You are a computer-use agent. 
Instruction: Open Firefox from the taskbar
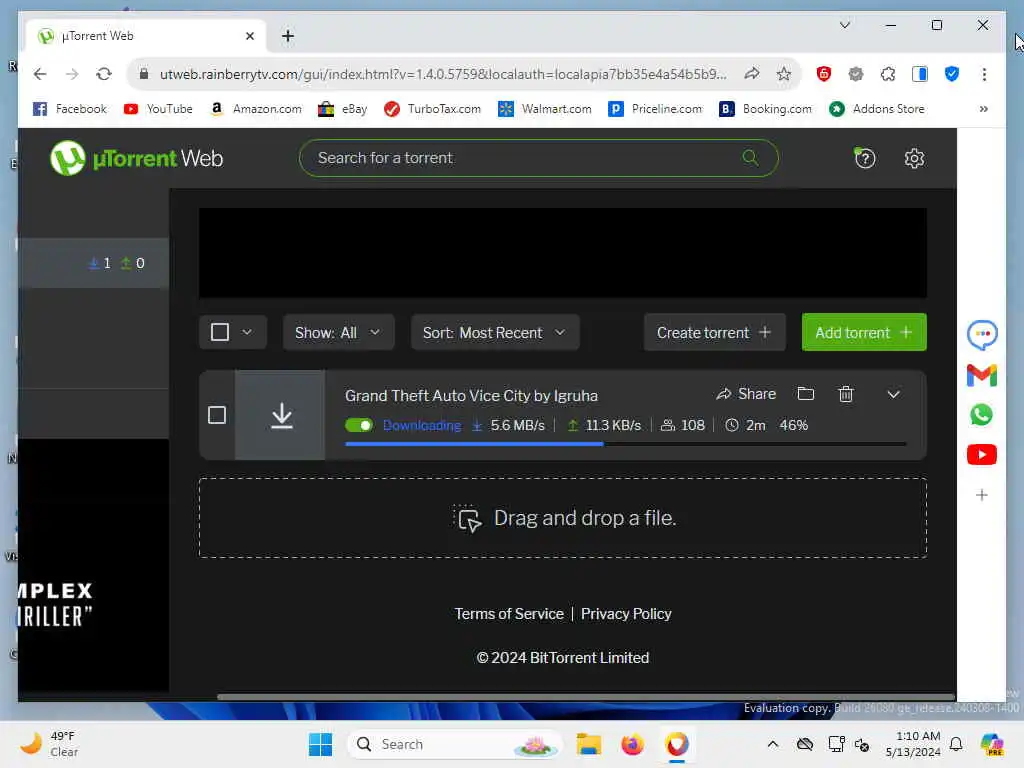(632, 744)
